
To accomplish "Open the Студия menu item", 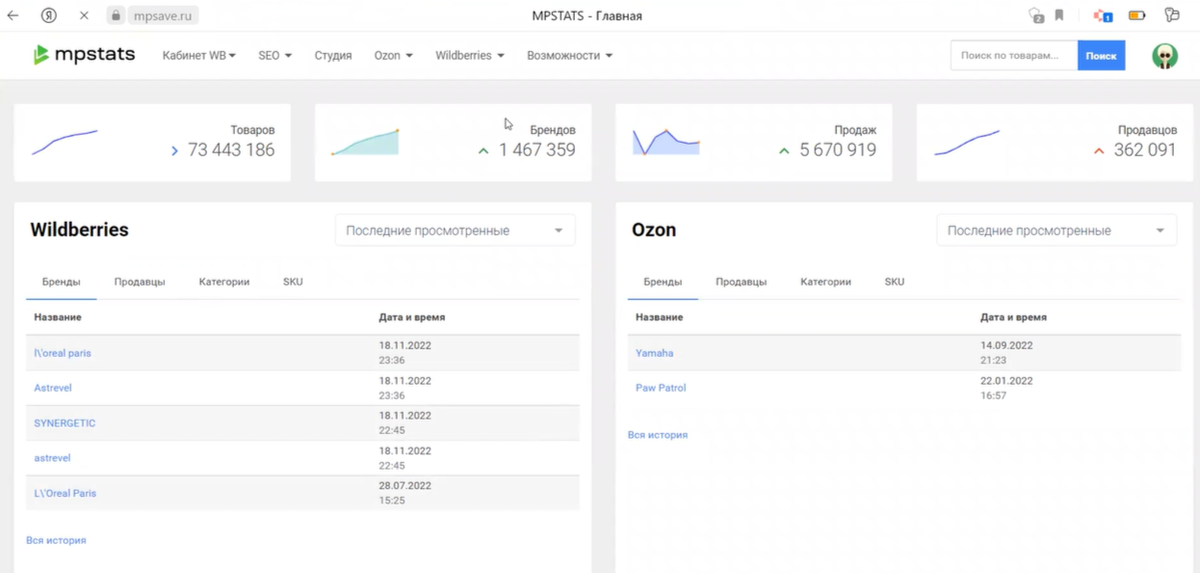I will [333, 56].
